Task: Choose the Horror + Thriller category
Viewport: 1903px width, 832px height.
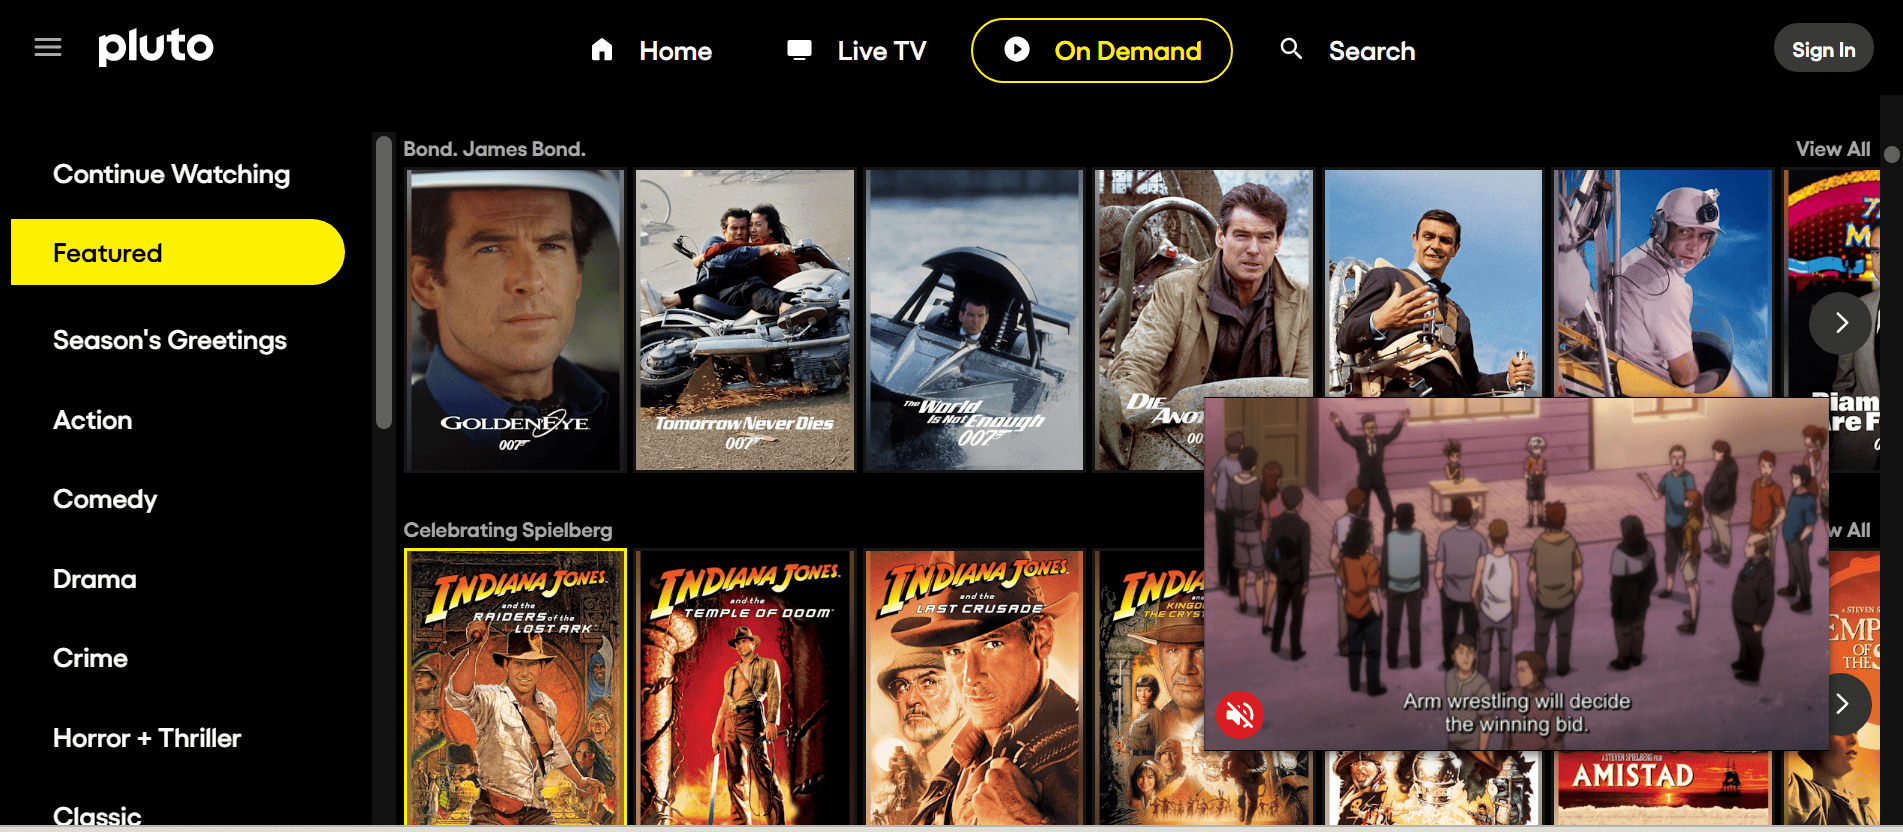Action: [x=147, y=738]
